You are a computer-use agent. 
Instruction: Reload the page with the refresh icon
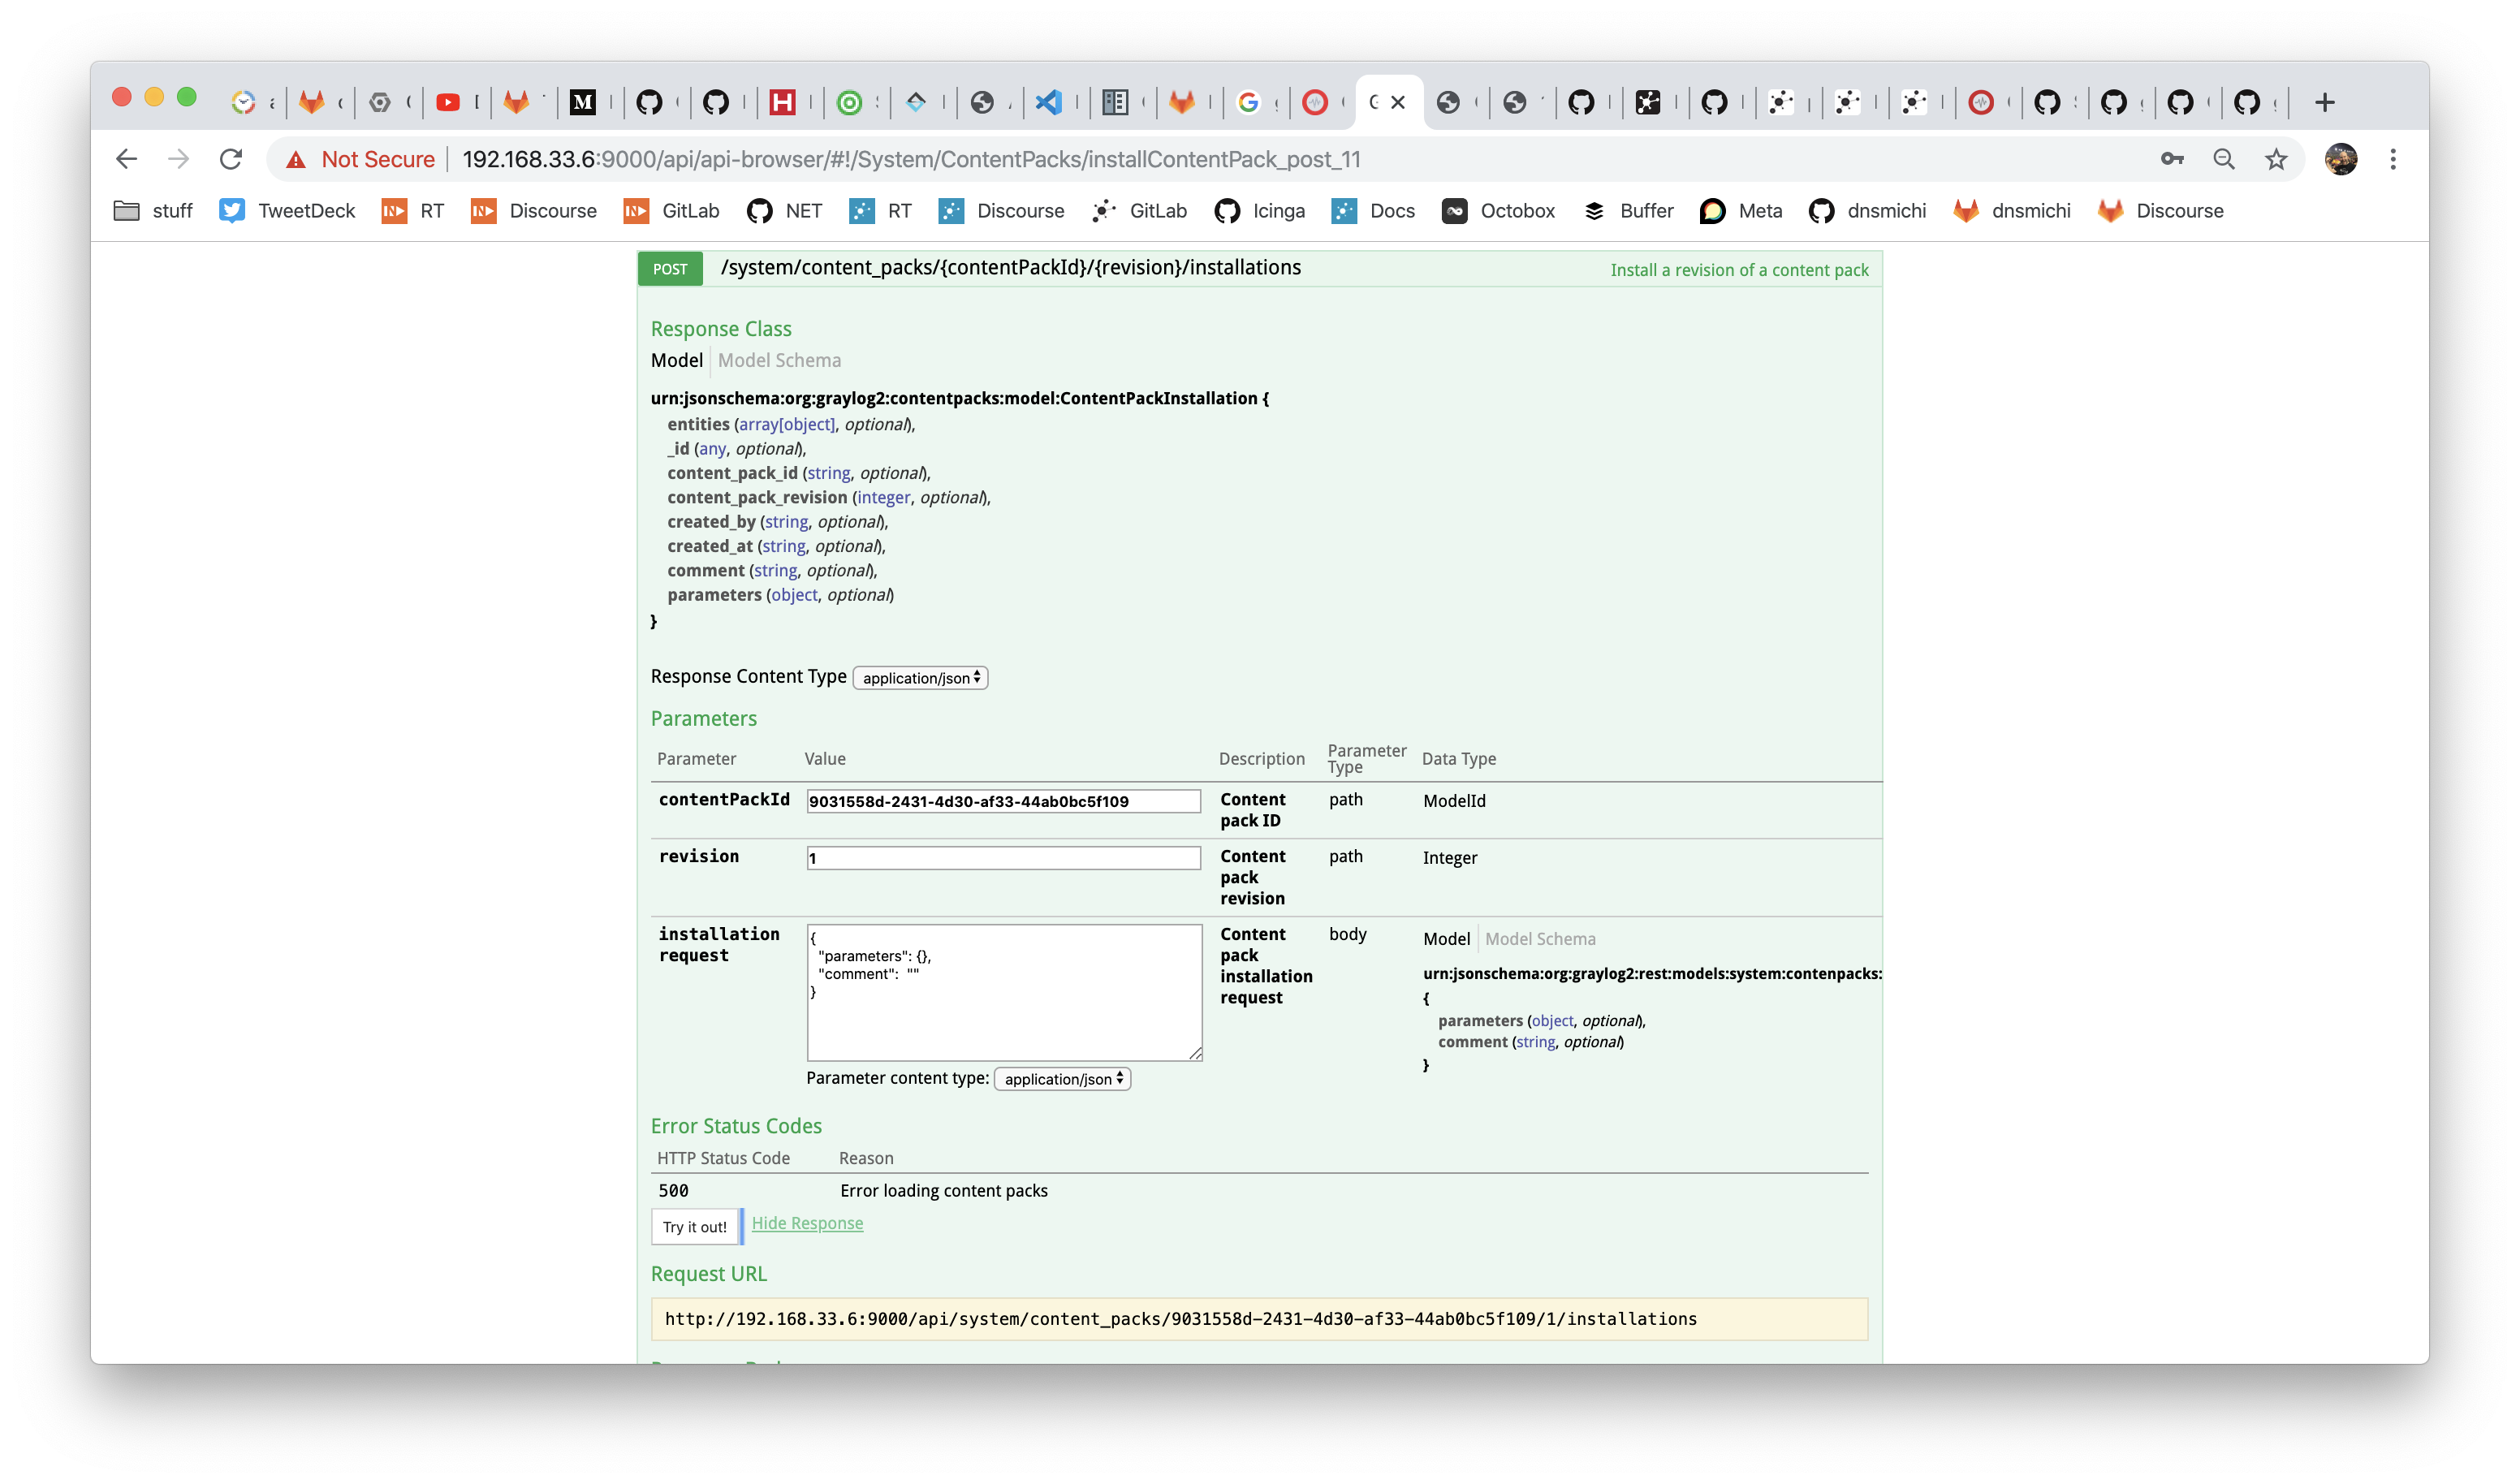[x=231, y=159]
